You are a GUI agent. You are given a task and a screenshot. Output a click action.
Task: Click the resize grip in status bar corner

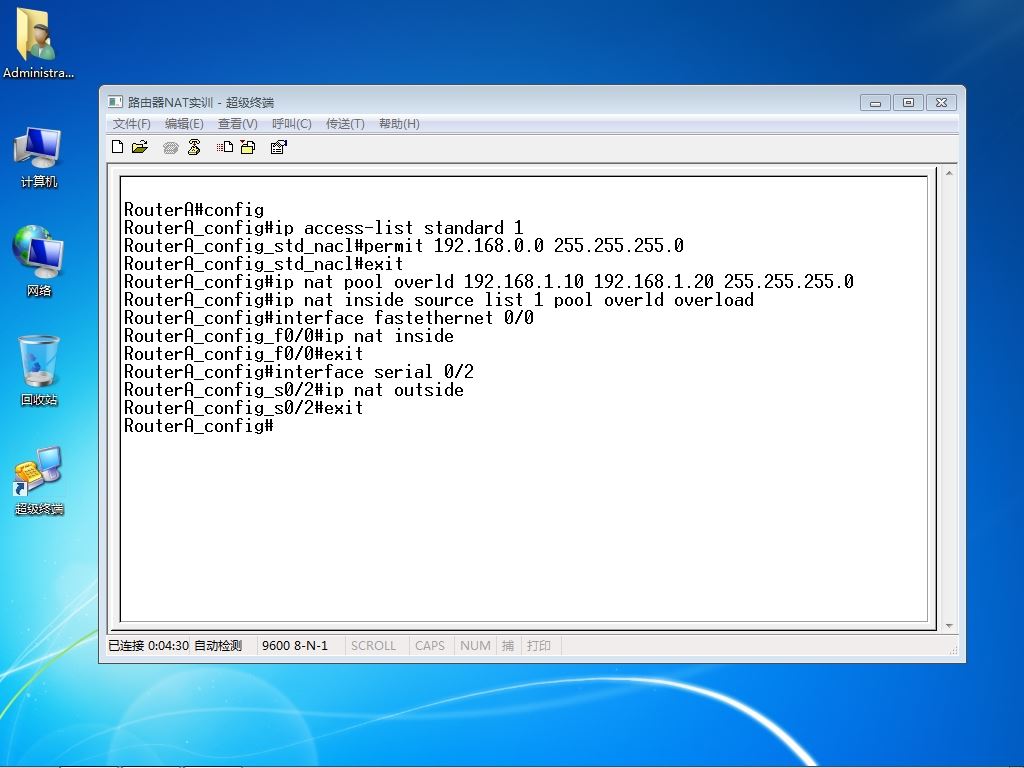tap(953, 649)
